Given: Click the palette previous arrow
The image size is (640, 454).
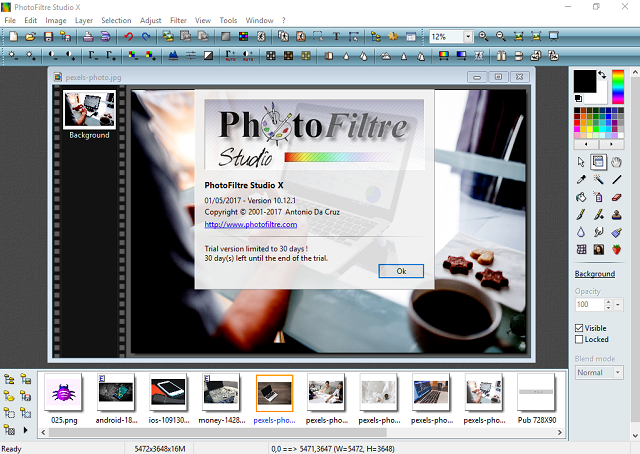Looking at the screenshot, I should point(586,144).
